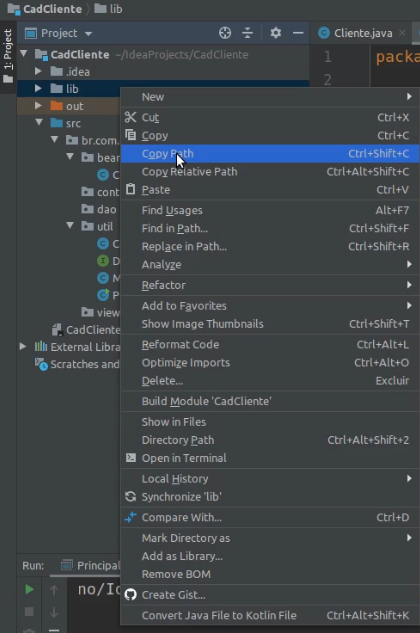Click Build Module 'CadCliente'
The height and width of the screenshot is (633, 420).
click(x=270, y=401)
